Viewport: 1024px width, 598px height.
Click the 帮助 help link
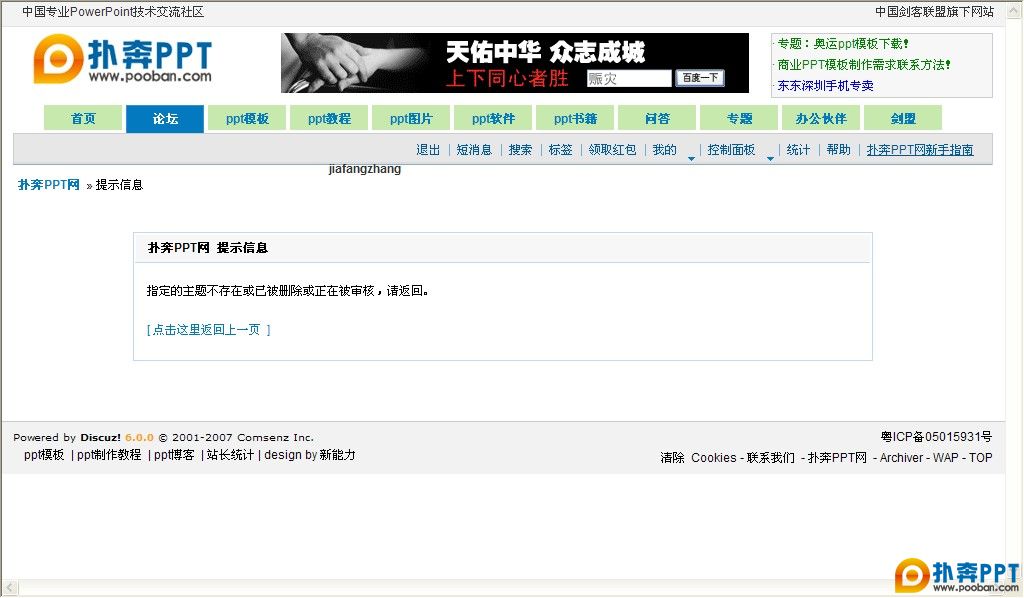click(839, 150)
